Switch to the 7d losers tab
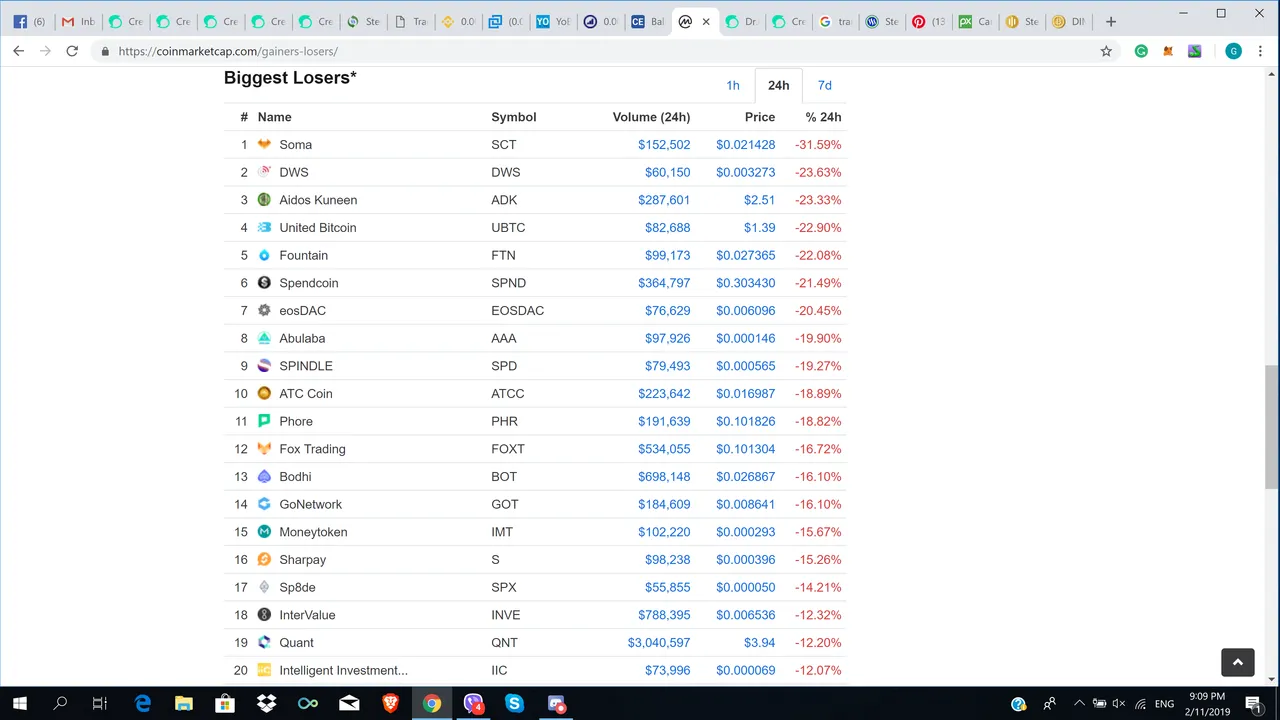 point(824,85)
